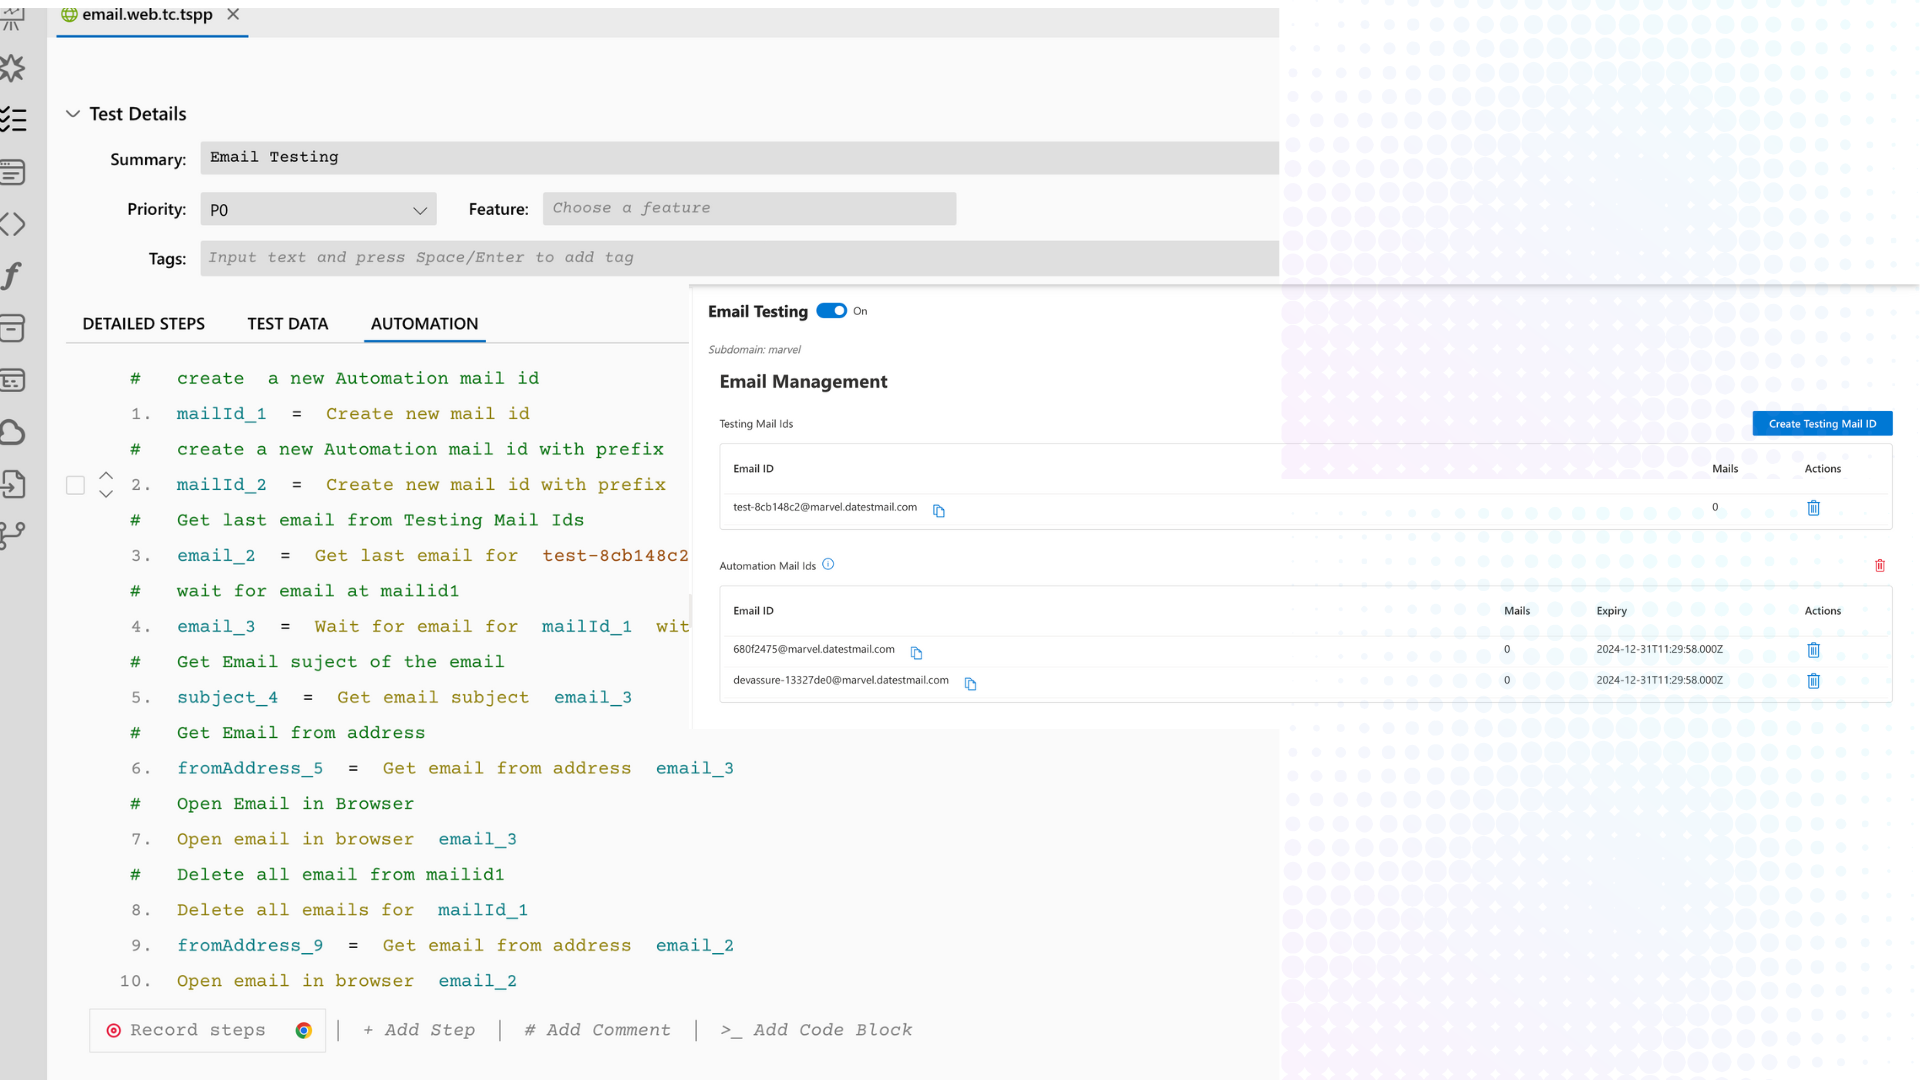The height and width of the screenshot is (1080, 1920).
Task: Click the Summary field with Email Testing
Action: coord(740,158)
